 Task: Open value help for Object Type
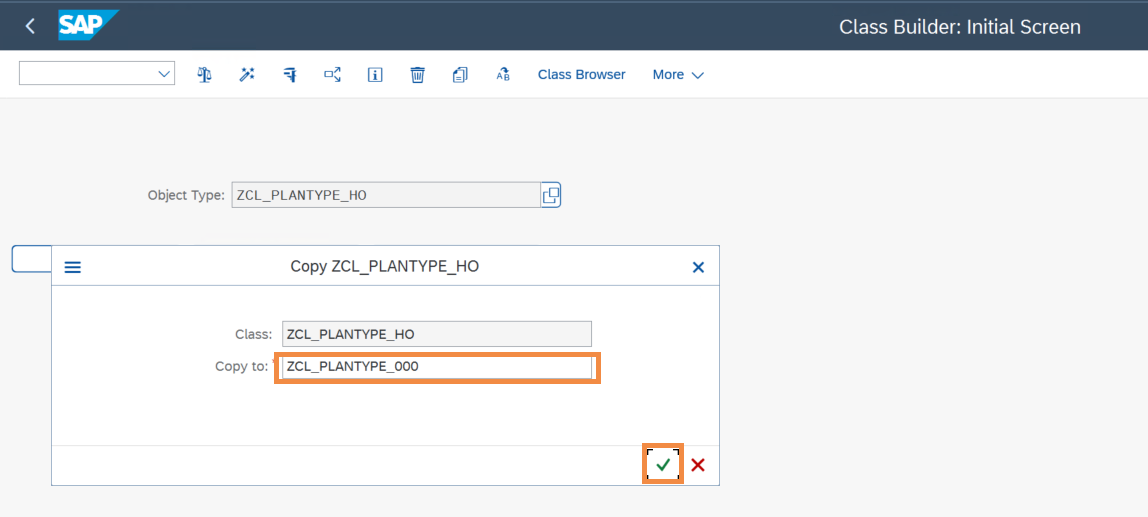(x=550, y=195)
